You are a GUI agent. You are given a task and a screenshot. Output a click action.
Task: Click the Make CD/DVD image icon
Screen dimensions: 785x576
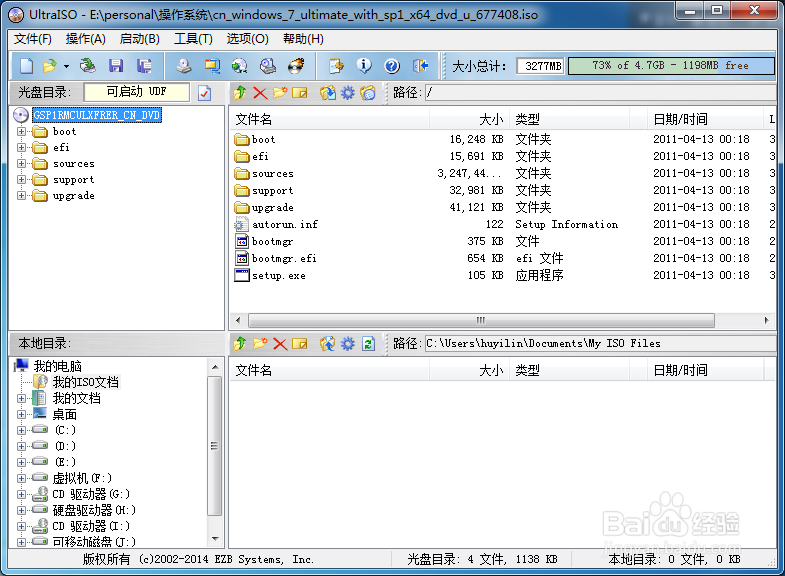tap(184, 66)
